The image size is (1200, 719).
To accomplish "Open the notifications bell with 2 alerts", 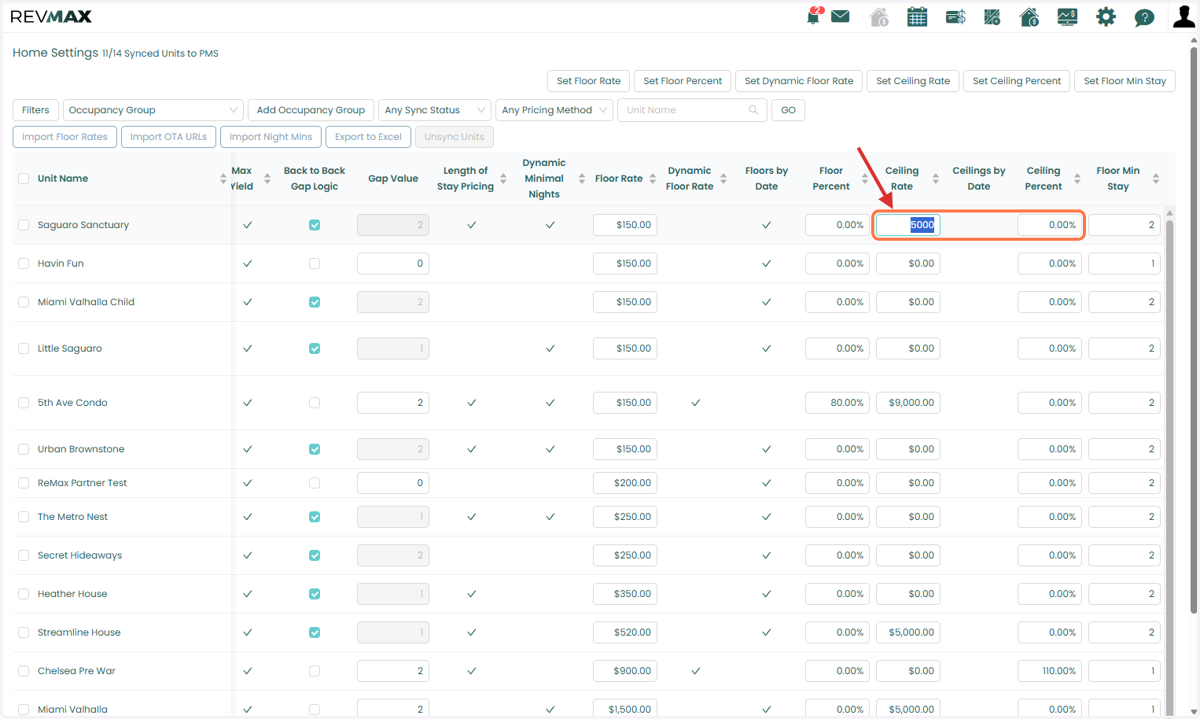I will (x=814, y=16).
